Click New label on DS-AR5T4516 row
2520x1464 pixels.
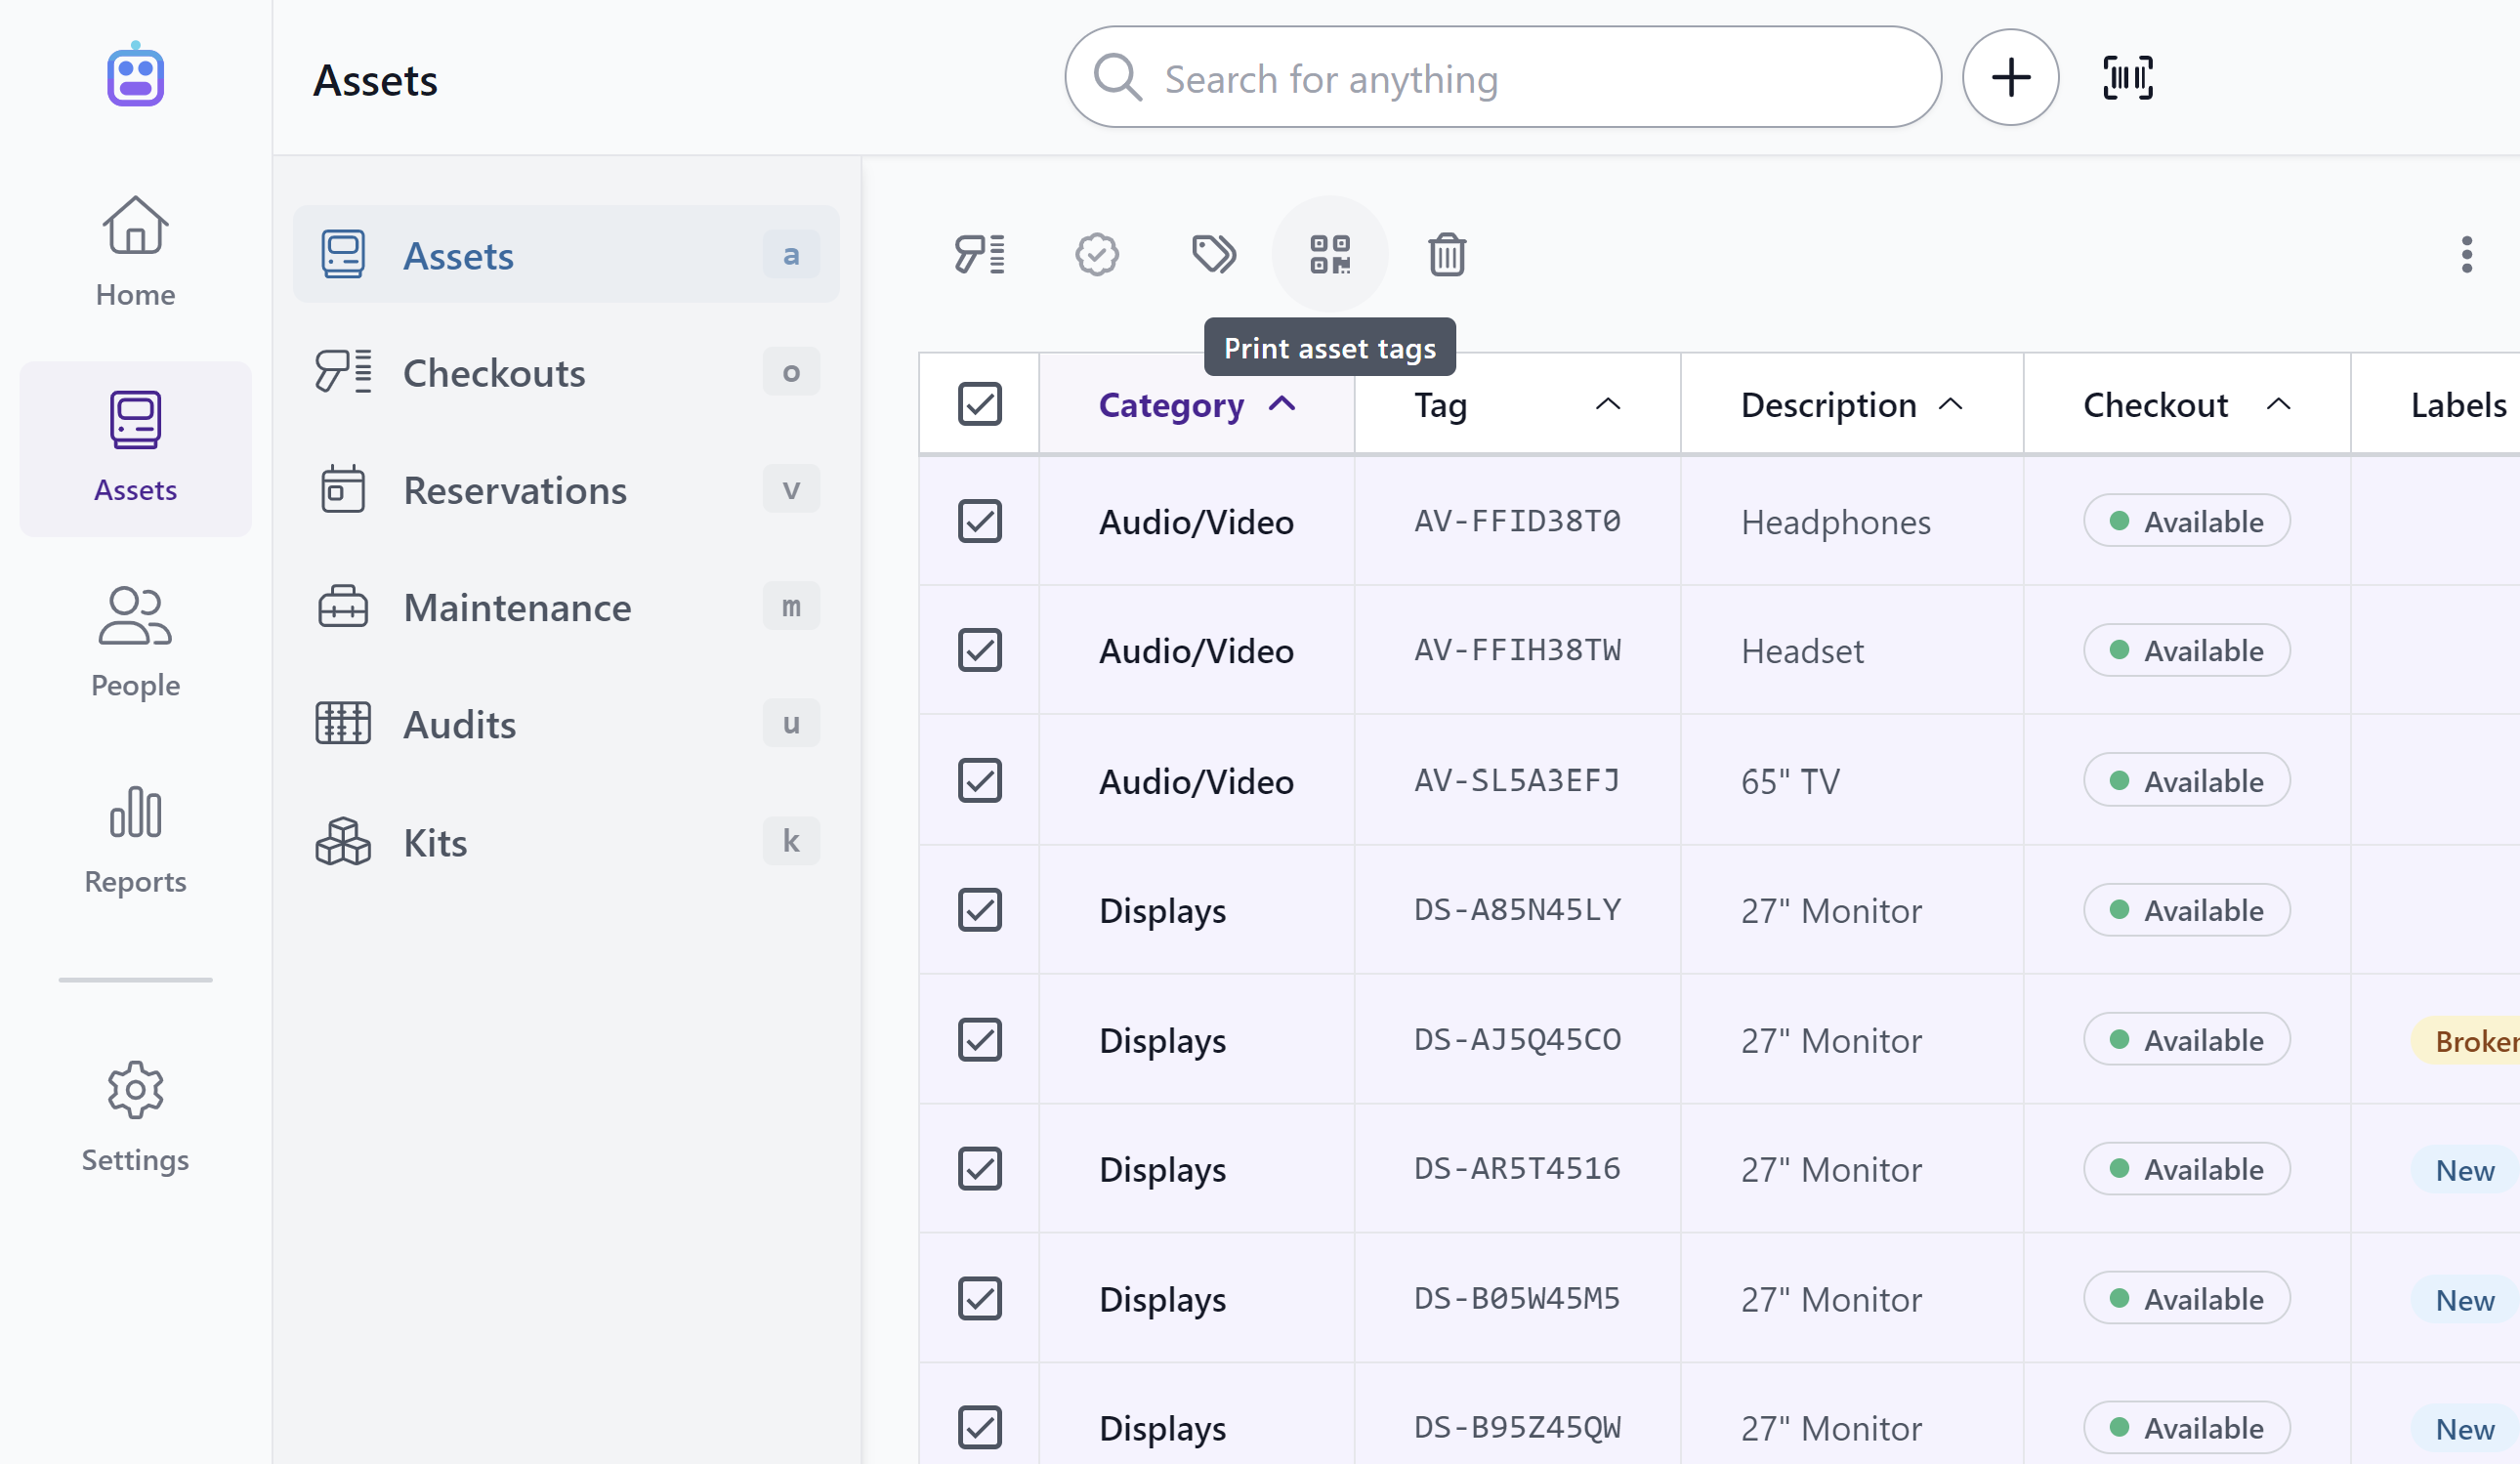(x=2465, y=1169)
